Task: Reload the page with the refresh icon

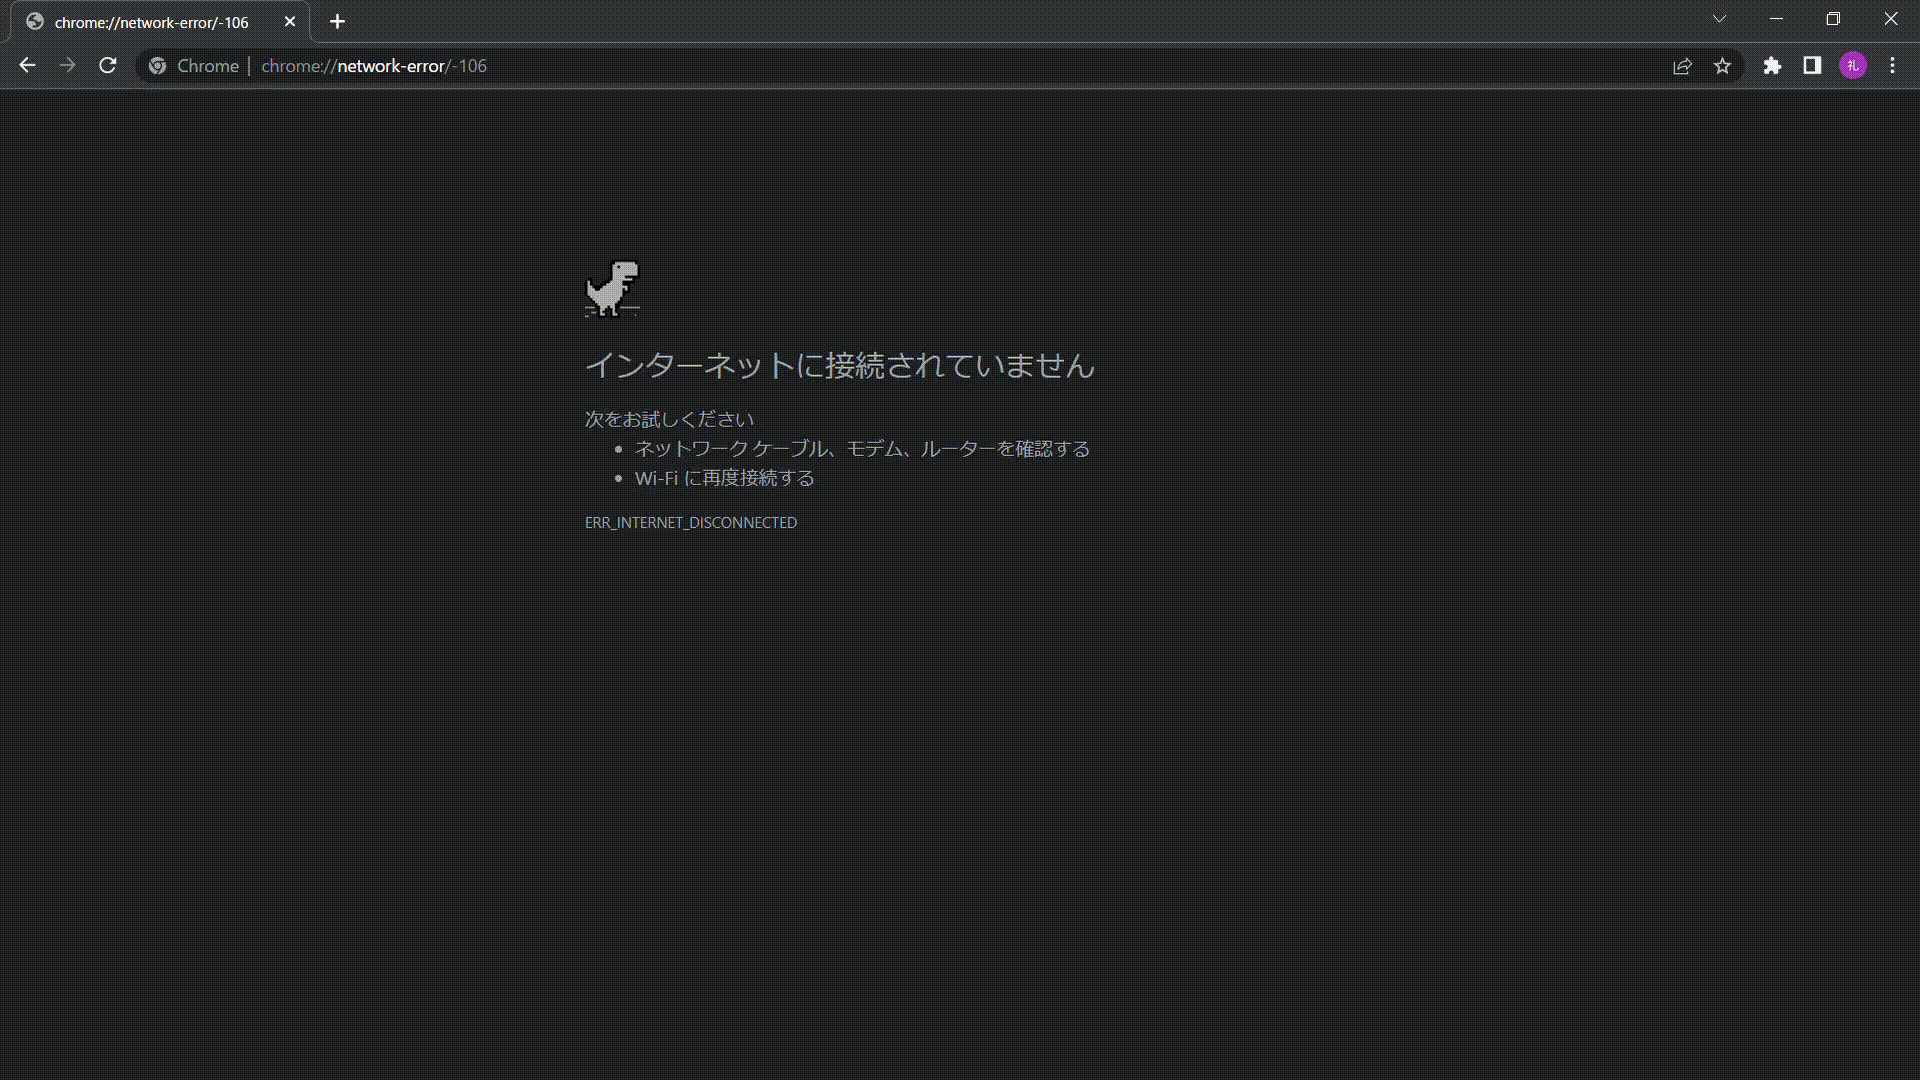Action: click(107, 65)
